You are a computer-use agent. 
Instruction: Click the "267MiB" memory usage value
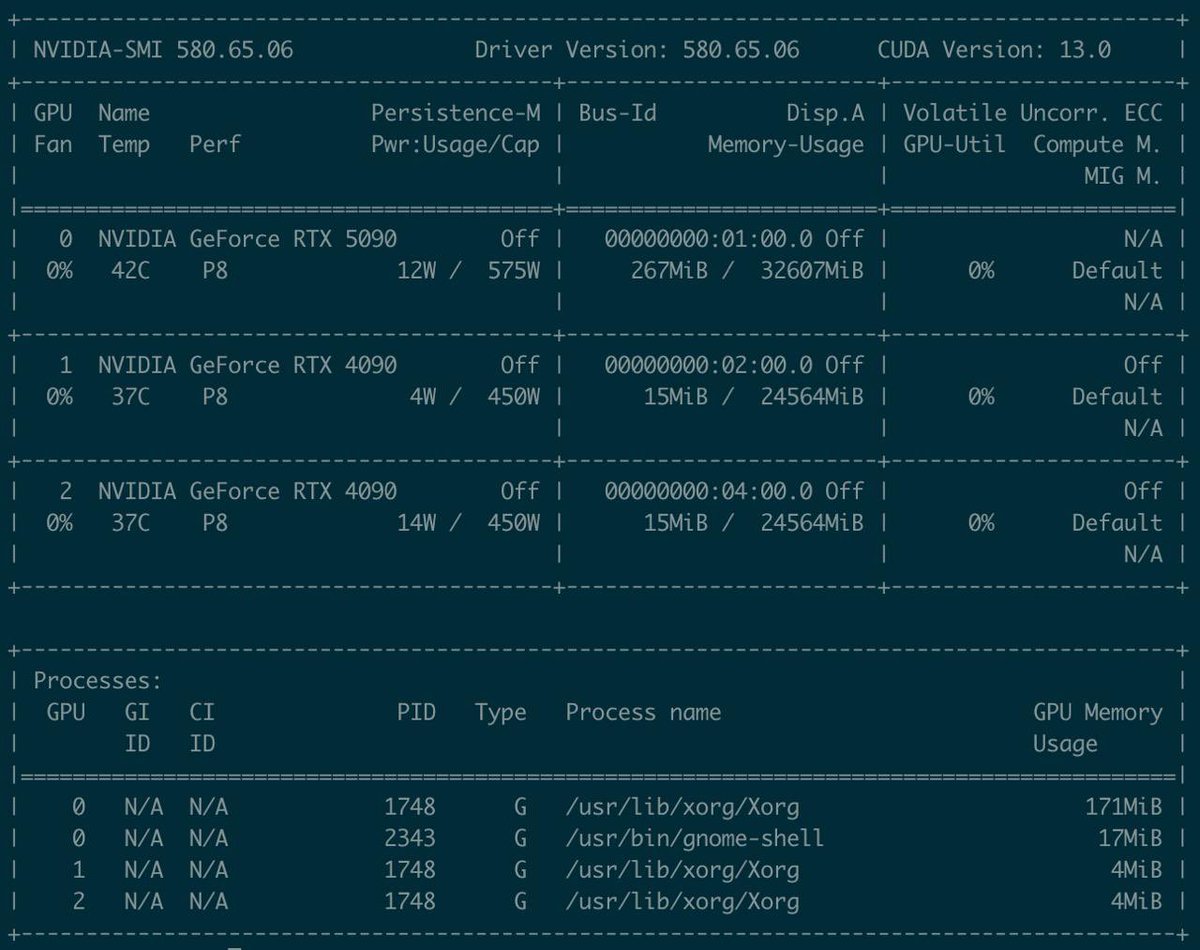[x=669, y=271]
